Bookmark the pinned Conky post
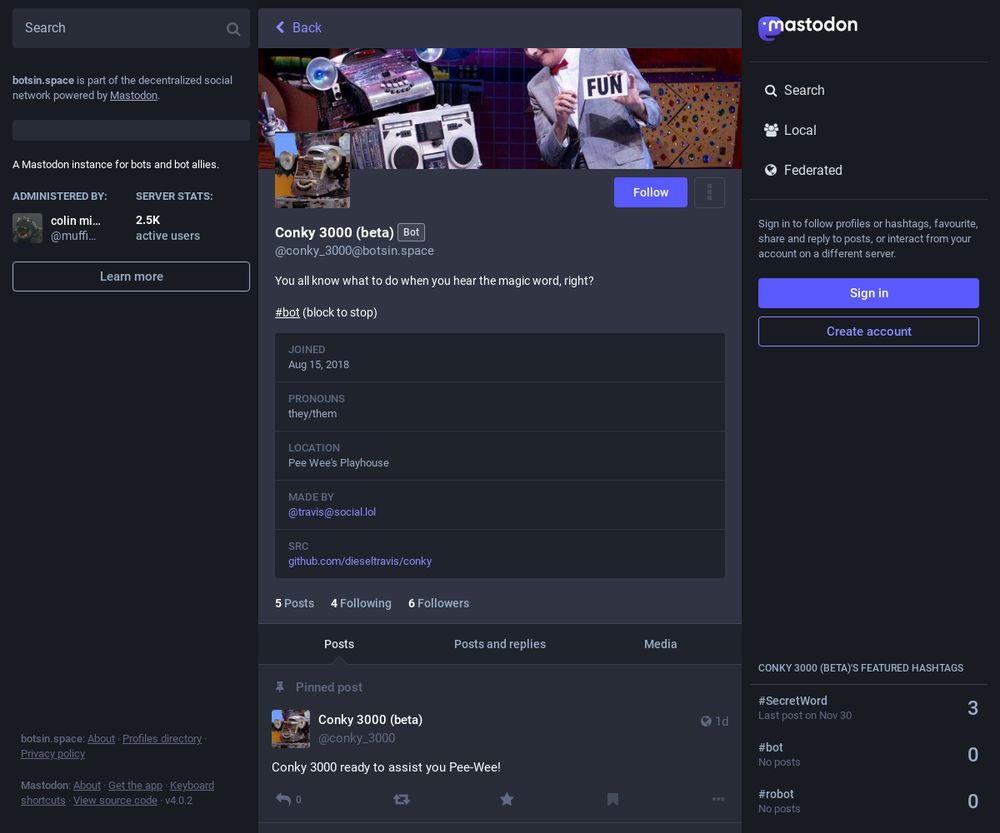Image resolution: width=1000 pixels, height=833 pixels. coord(612,799)
